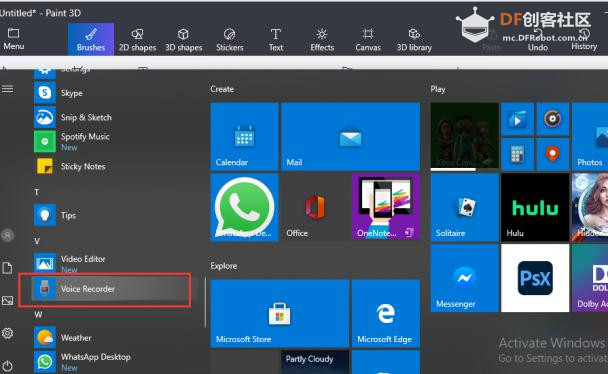Switch to the 3D shapes tab

tap(183, 39)
